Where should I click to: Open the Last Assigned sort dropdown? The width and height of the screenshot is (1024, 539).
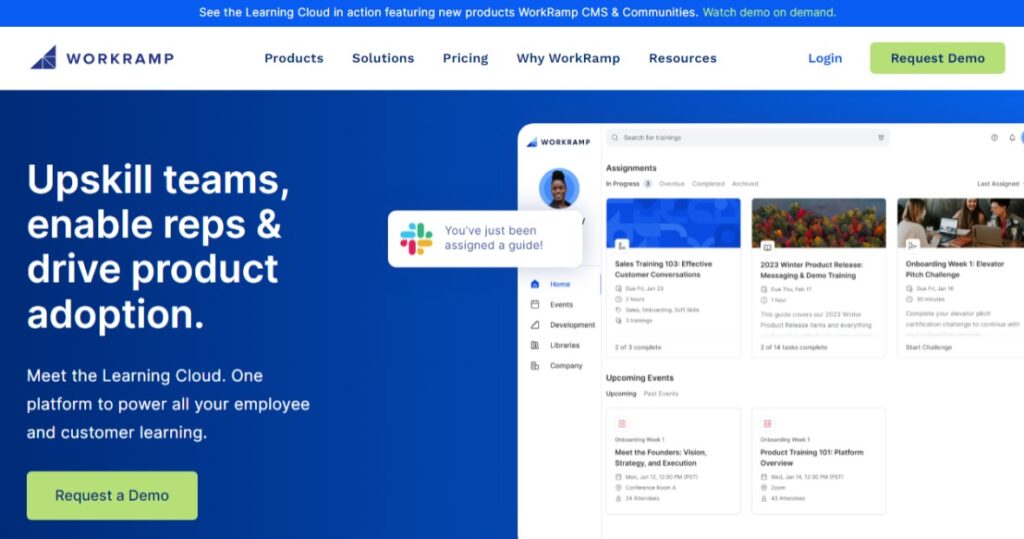pyautogui.click(x=999, y=184)
